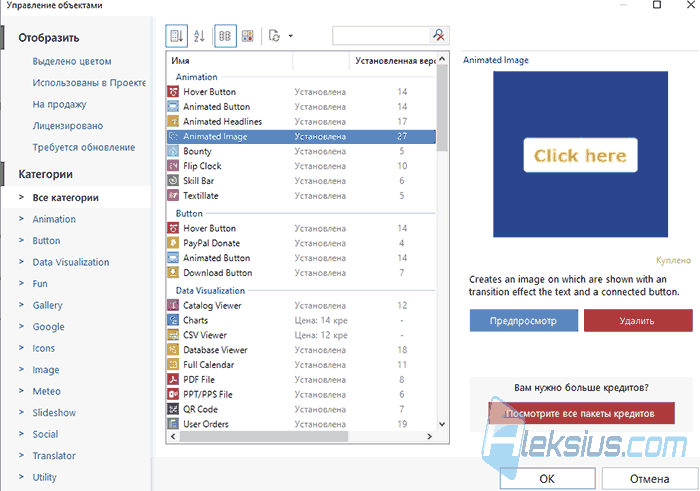Click the alphabetical sort icon in toolbar

199,36
